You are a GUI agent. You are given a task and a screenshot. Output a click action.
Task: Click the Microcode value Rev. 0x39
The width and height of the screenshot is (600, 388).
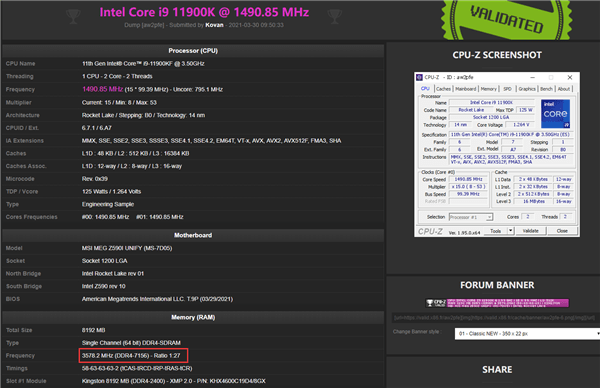pos(95,179)
